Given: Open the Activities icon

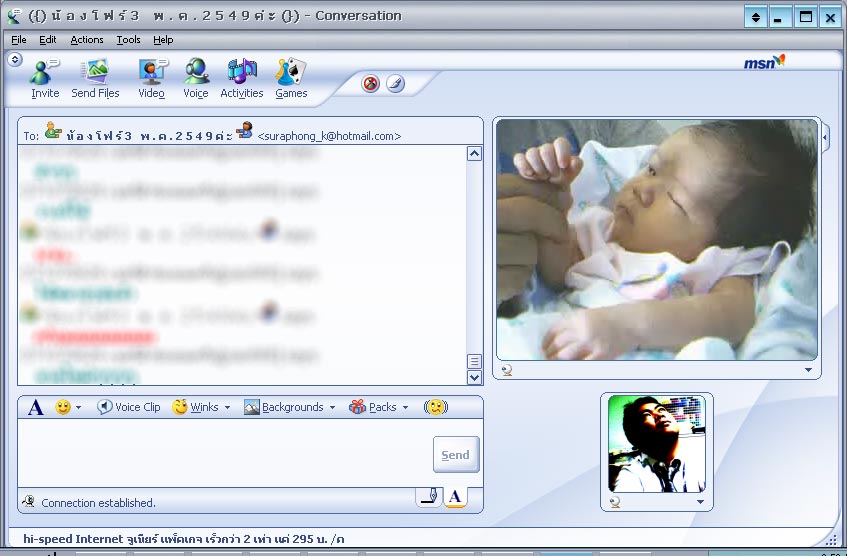Looking at the screenshot, I should coord(241,78).
